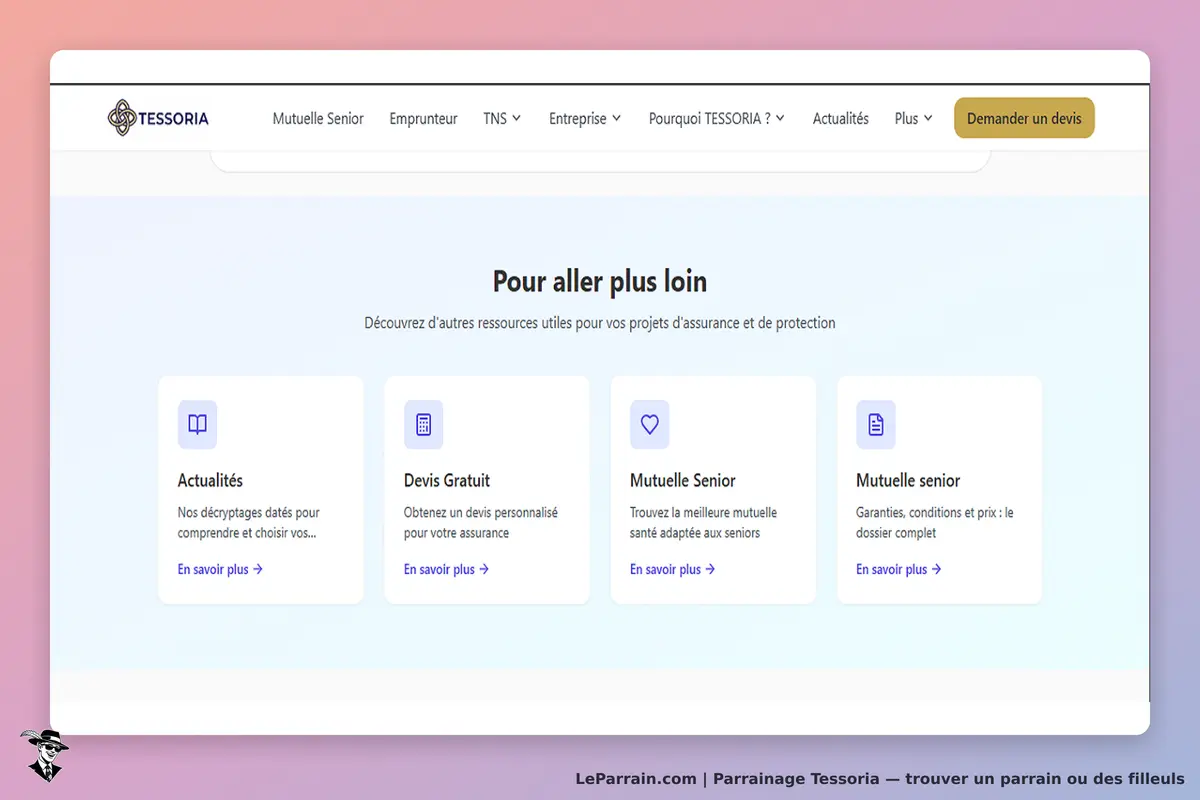
Task: Click the TESSORIA logo in the header
Action: click(158, 118)
